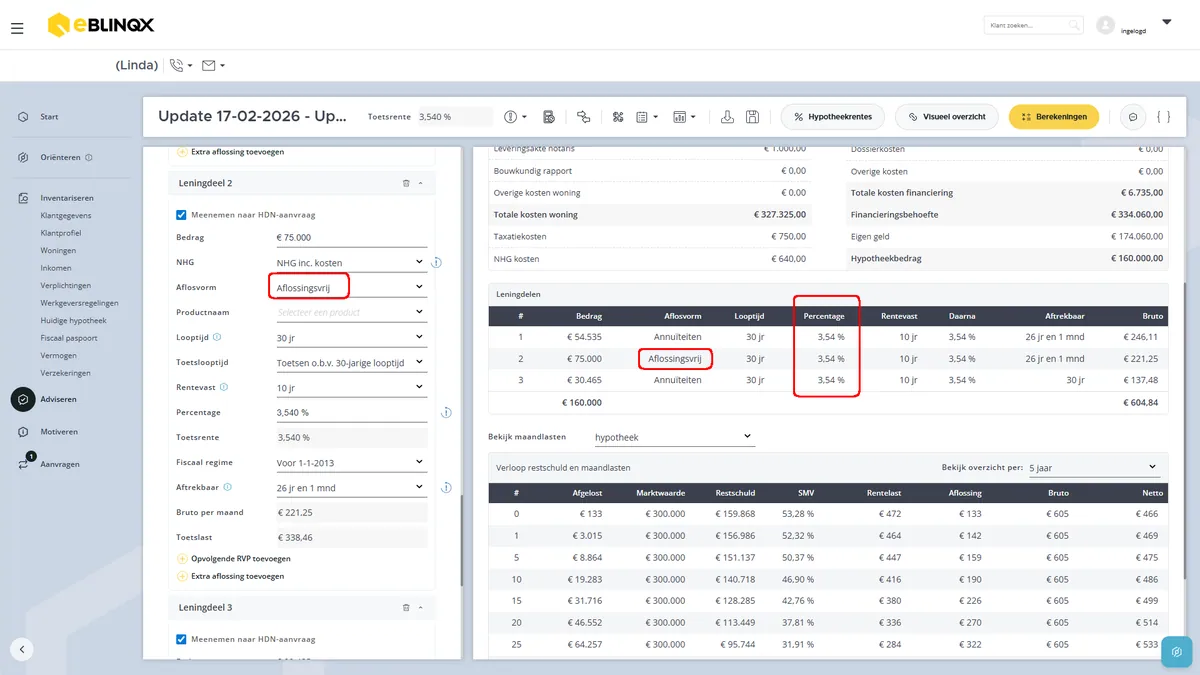The width and height of the screenshot is (1200, 675).
Task: Delete Leningdeel 3 with trash icon
Action: [406, 608]
